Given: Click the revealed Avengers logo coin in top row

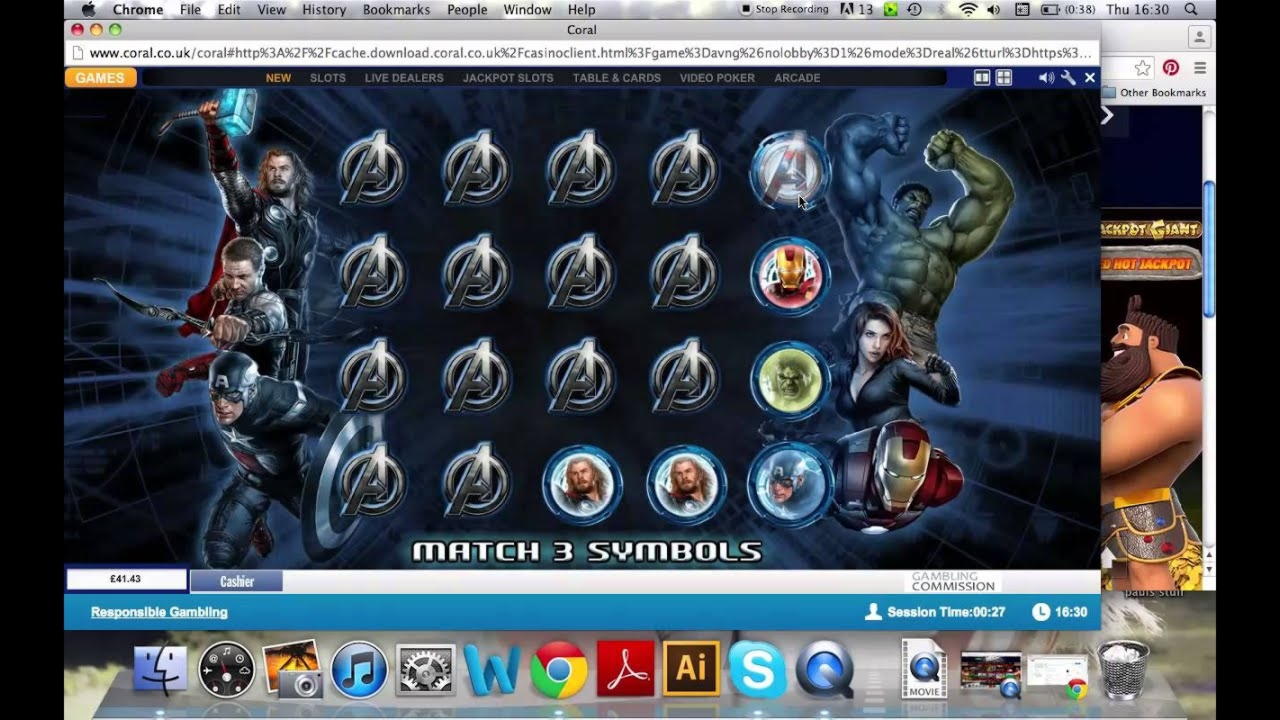Looking at the screenshot, I should click(790, 170).
